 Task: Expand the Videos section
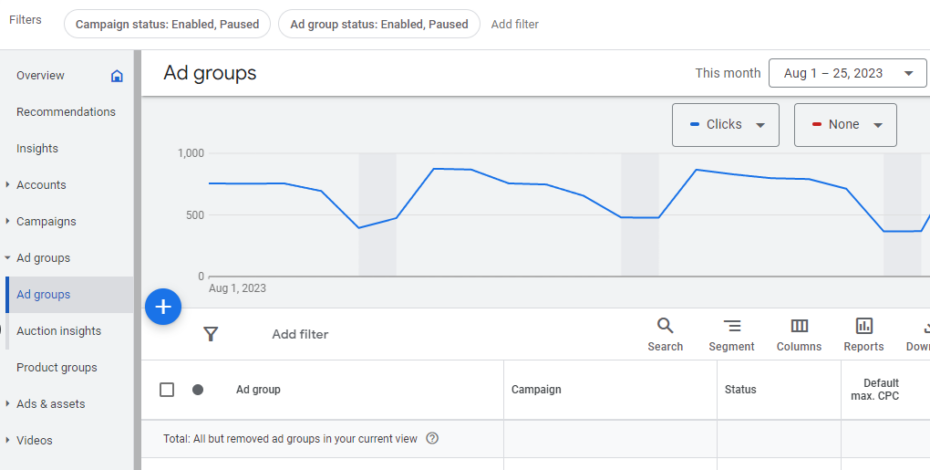(7, 440)
